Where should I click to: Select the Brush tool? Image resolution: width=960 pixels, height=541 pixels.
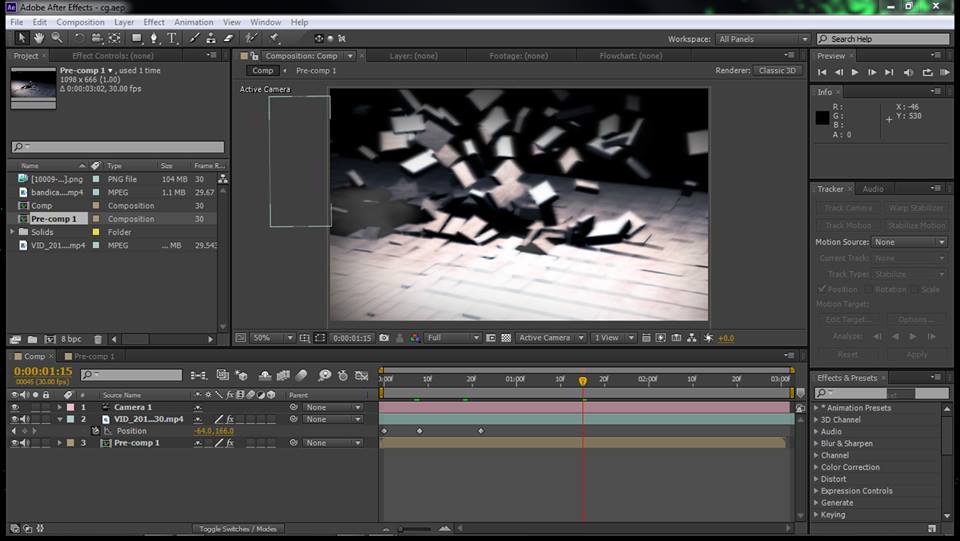[x=193, y=38]
